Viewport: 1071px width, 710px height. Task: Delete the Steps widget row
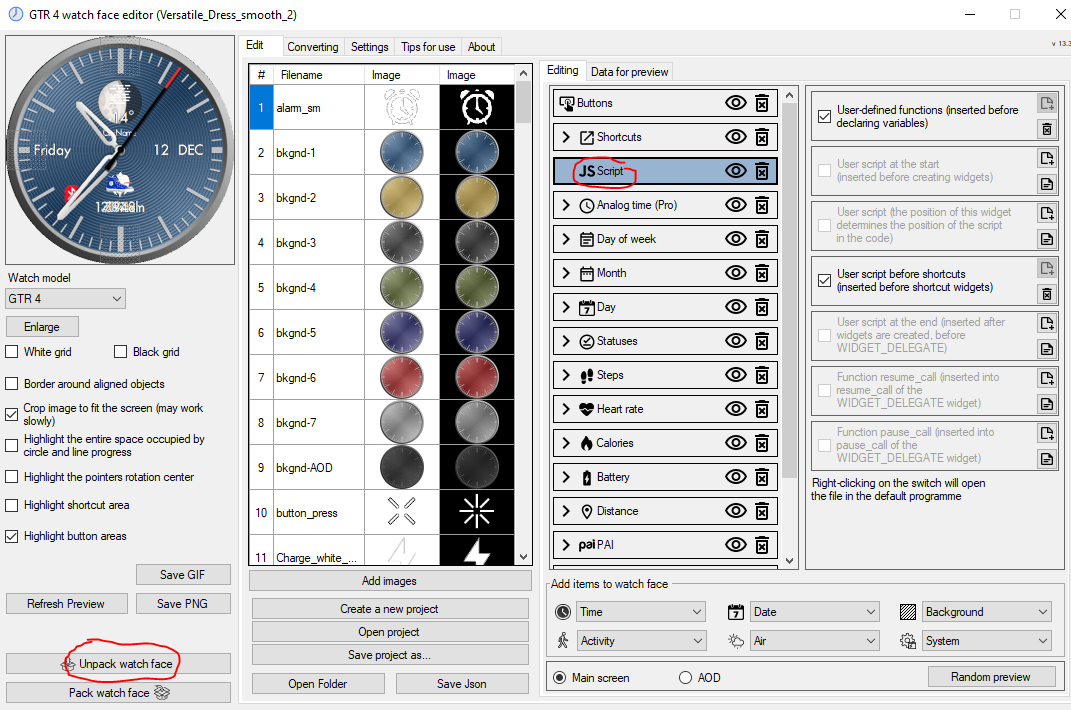[x=762, y=375]
